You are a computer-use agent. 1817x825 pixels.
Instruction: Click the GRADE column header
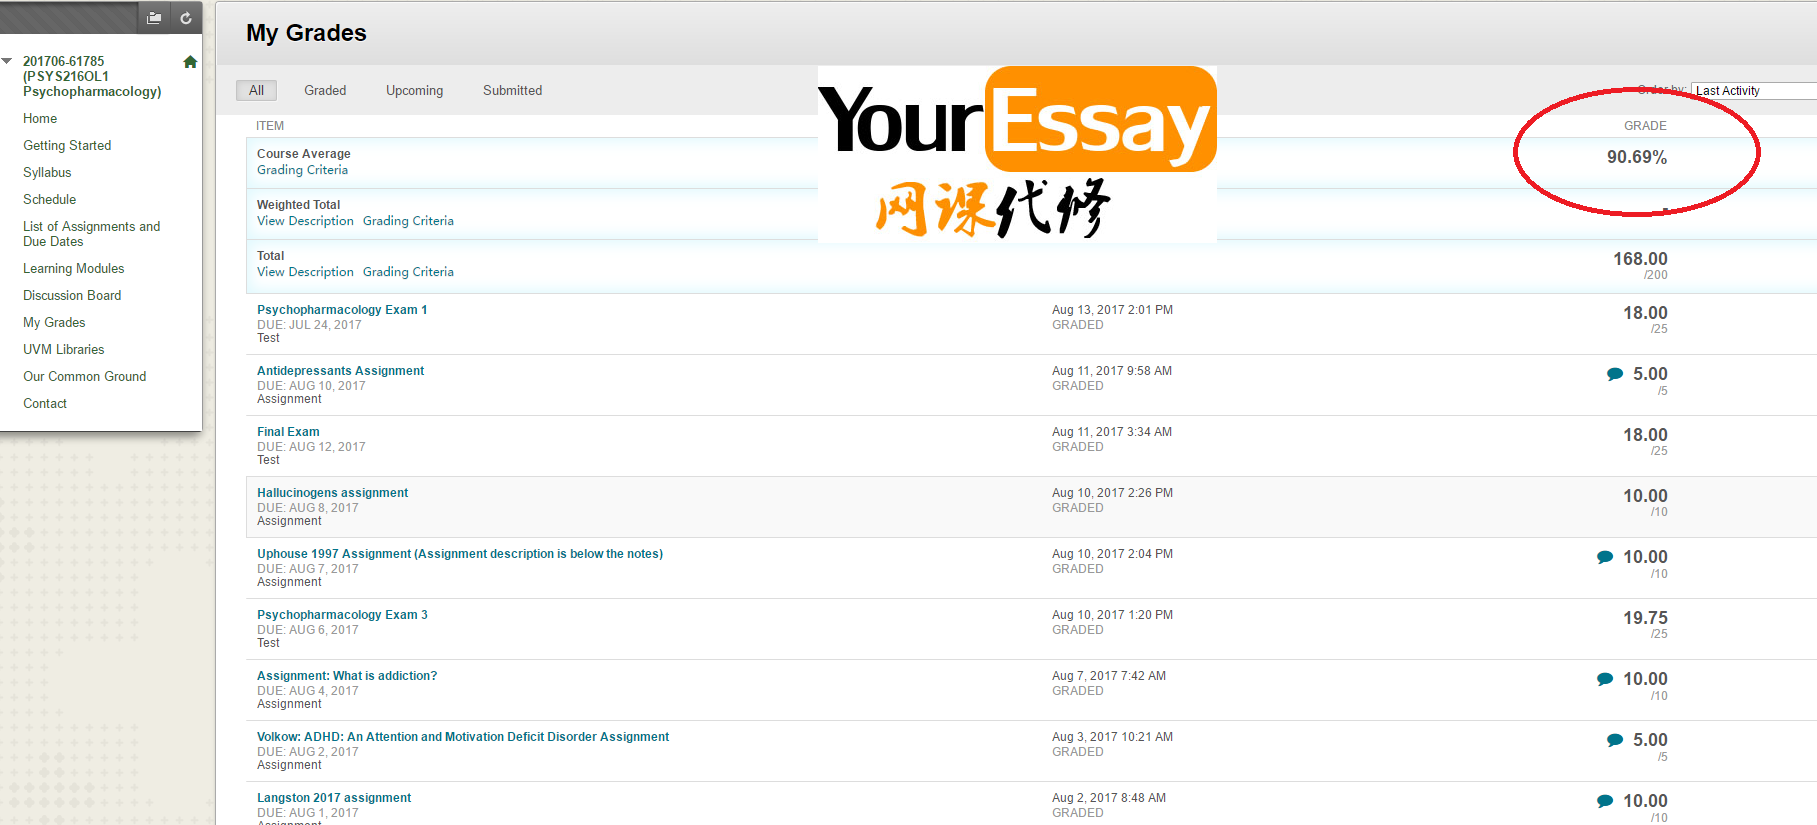(1645, 126)
